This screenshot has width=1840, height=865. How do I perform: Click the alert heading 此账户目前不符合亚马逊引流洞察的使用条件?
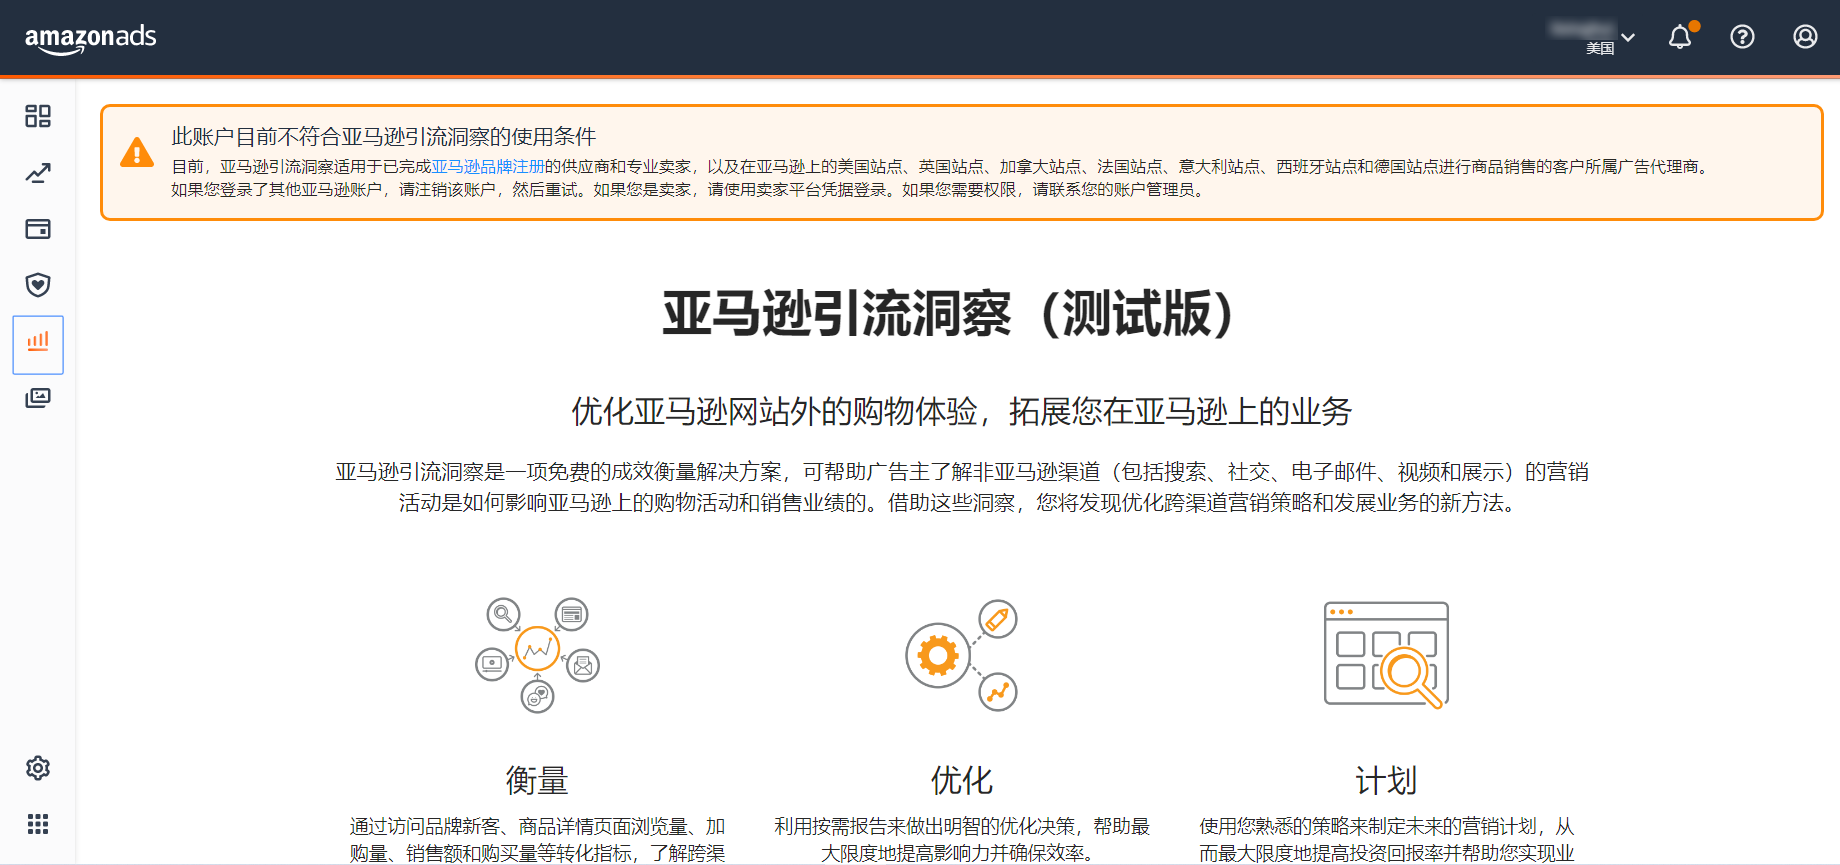click(x=384, y=136)
